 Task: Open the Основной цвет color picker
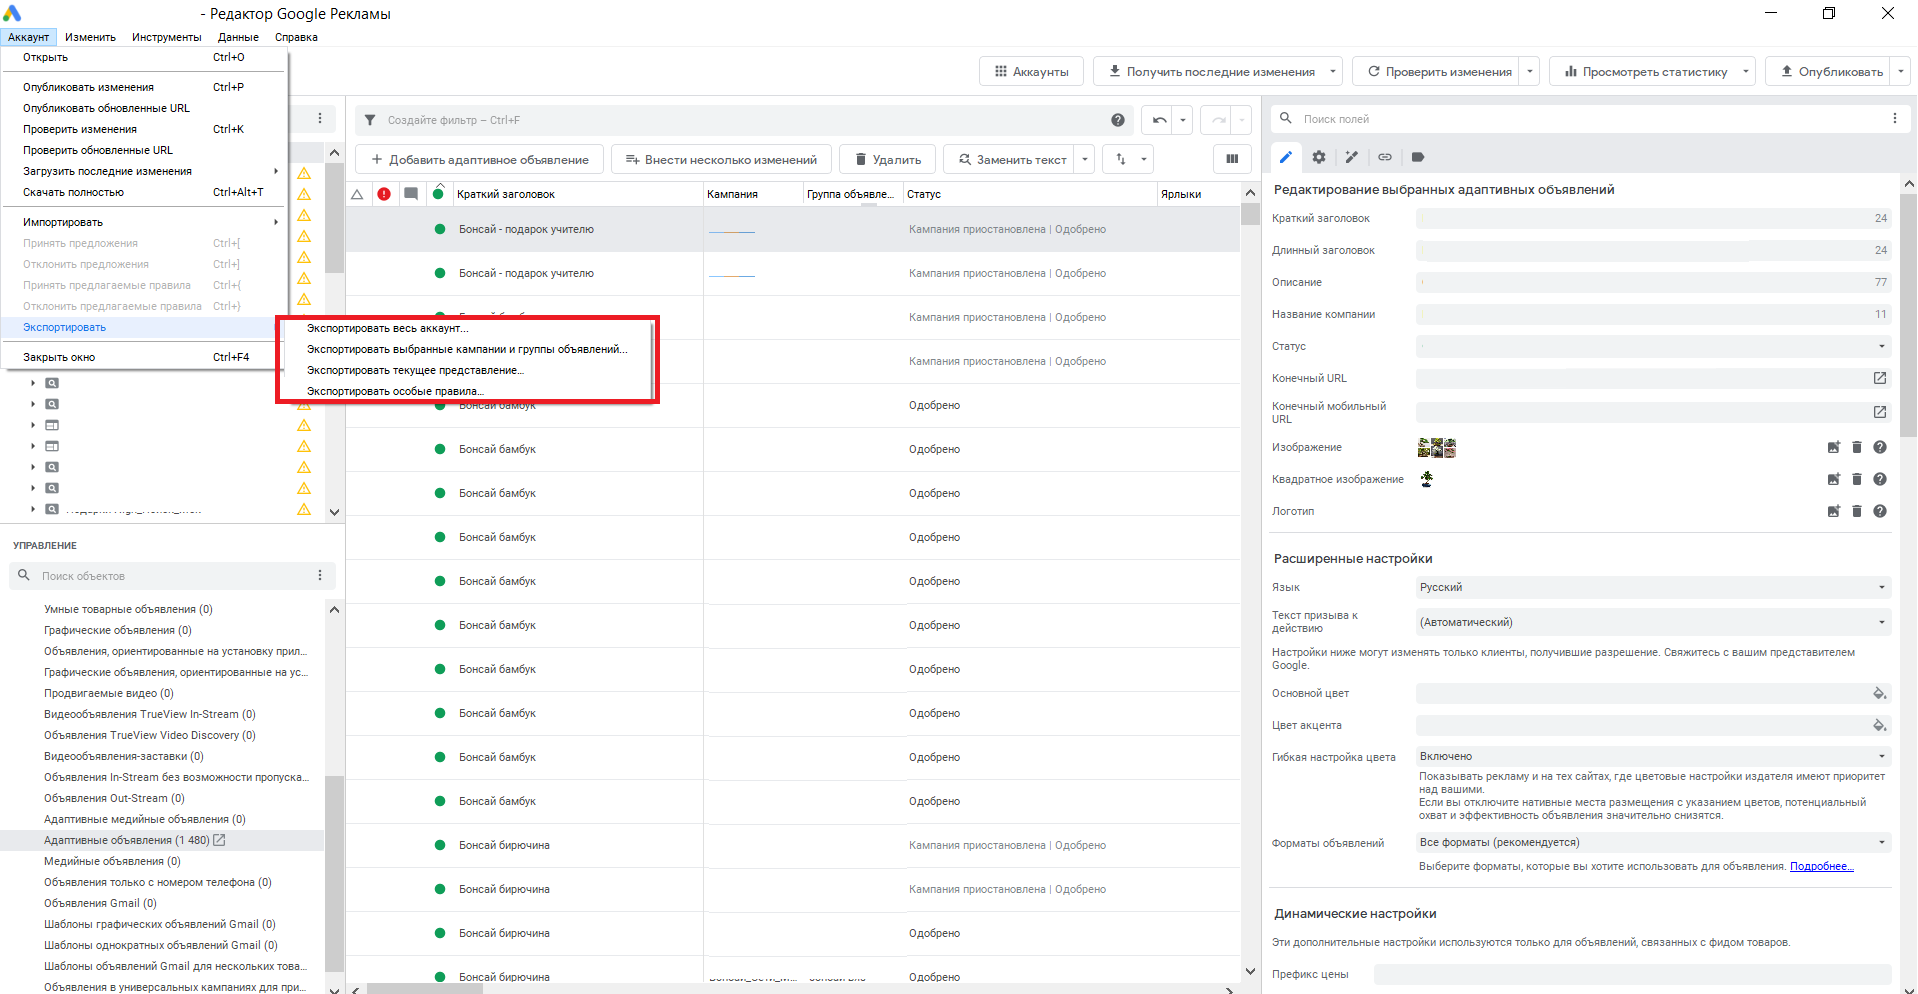coord(1878,693)
